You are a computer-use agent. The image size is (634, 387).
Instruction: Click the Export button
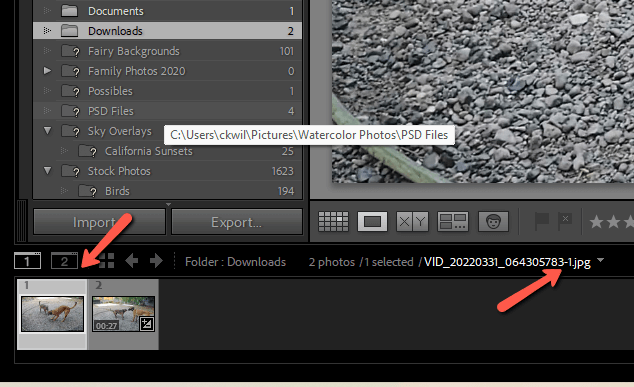pyautogui.click(x=237, y=222)
